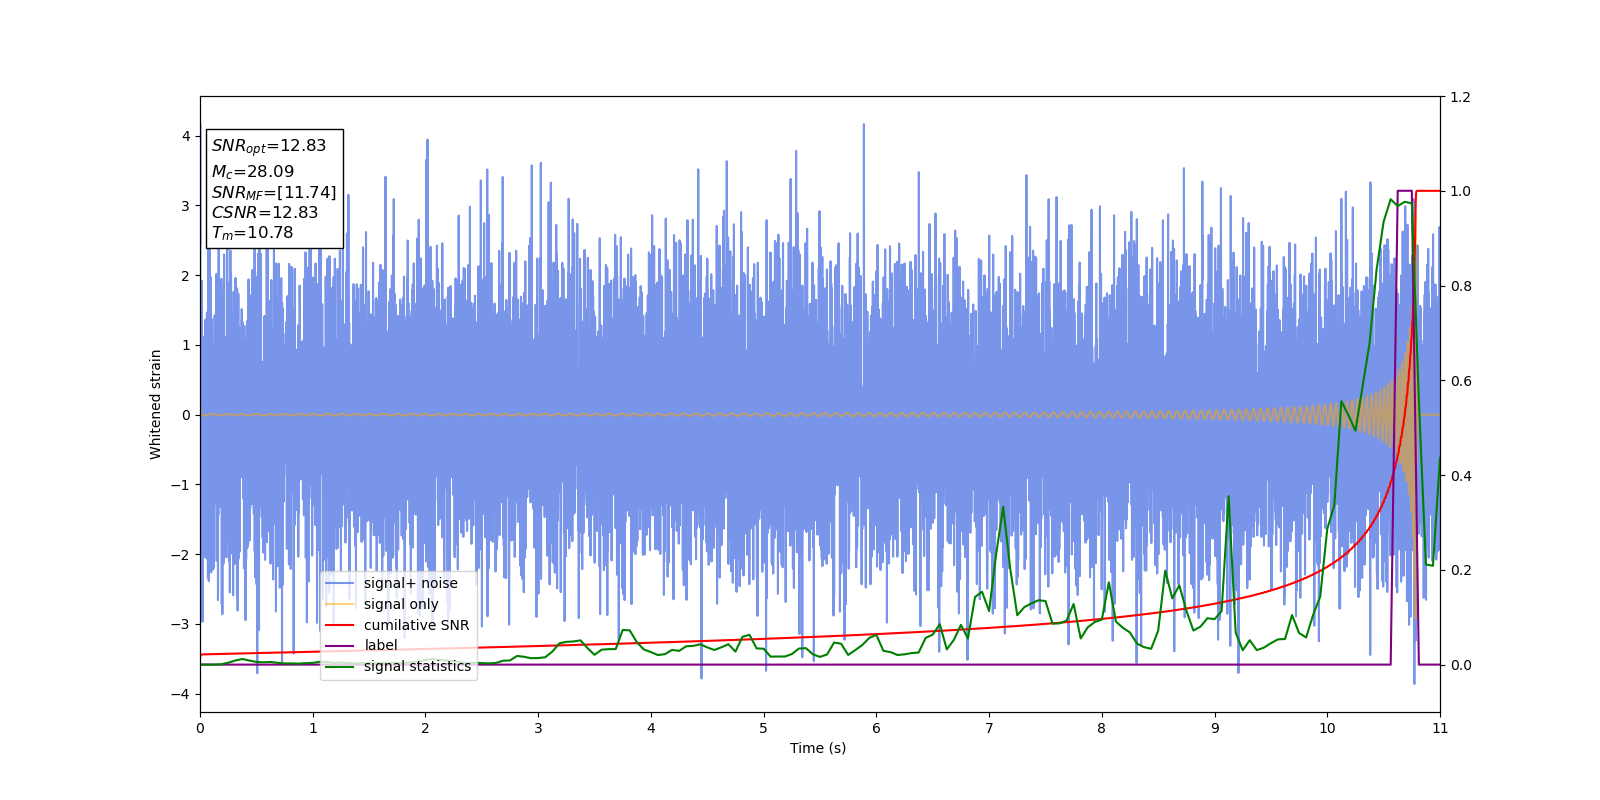1600x800 pixels.
Task: Click the x-axis tick label 11
Action: pos(1440,728)
